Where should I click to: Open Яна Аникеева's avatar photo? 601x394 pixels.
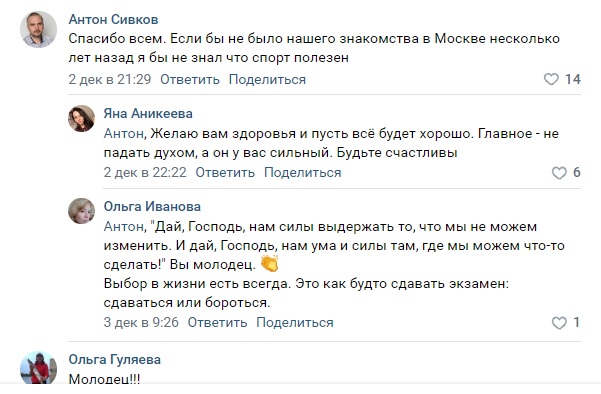point(81,118)
